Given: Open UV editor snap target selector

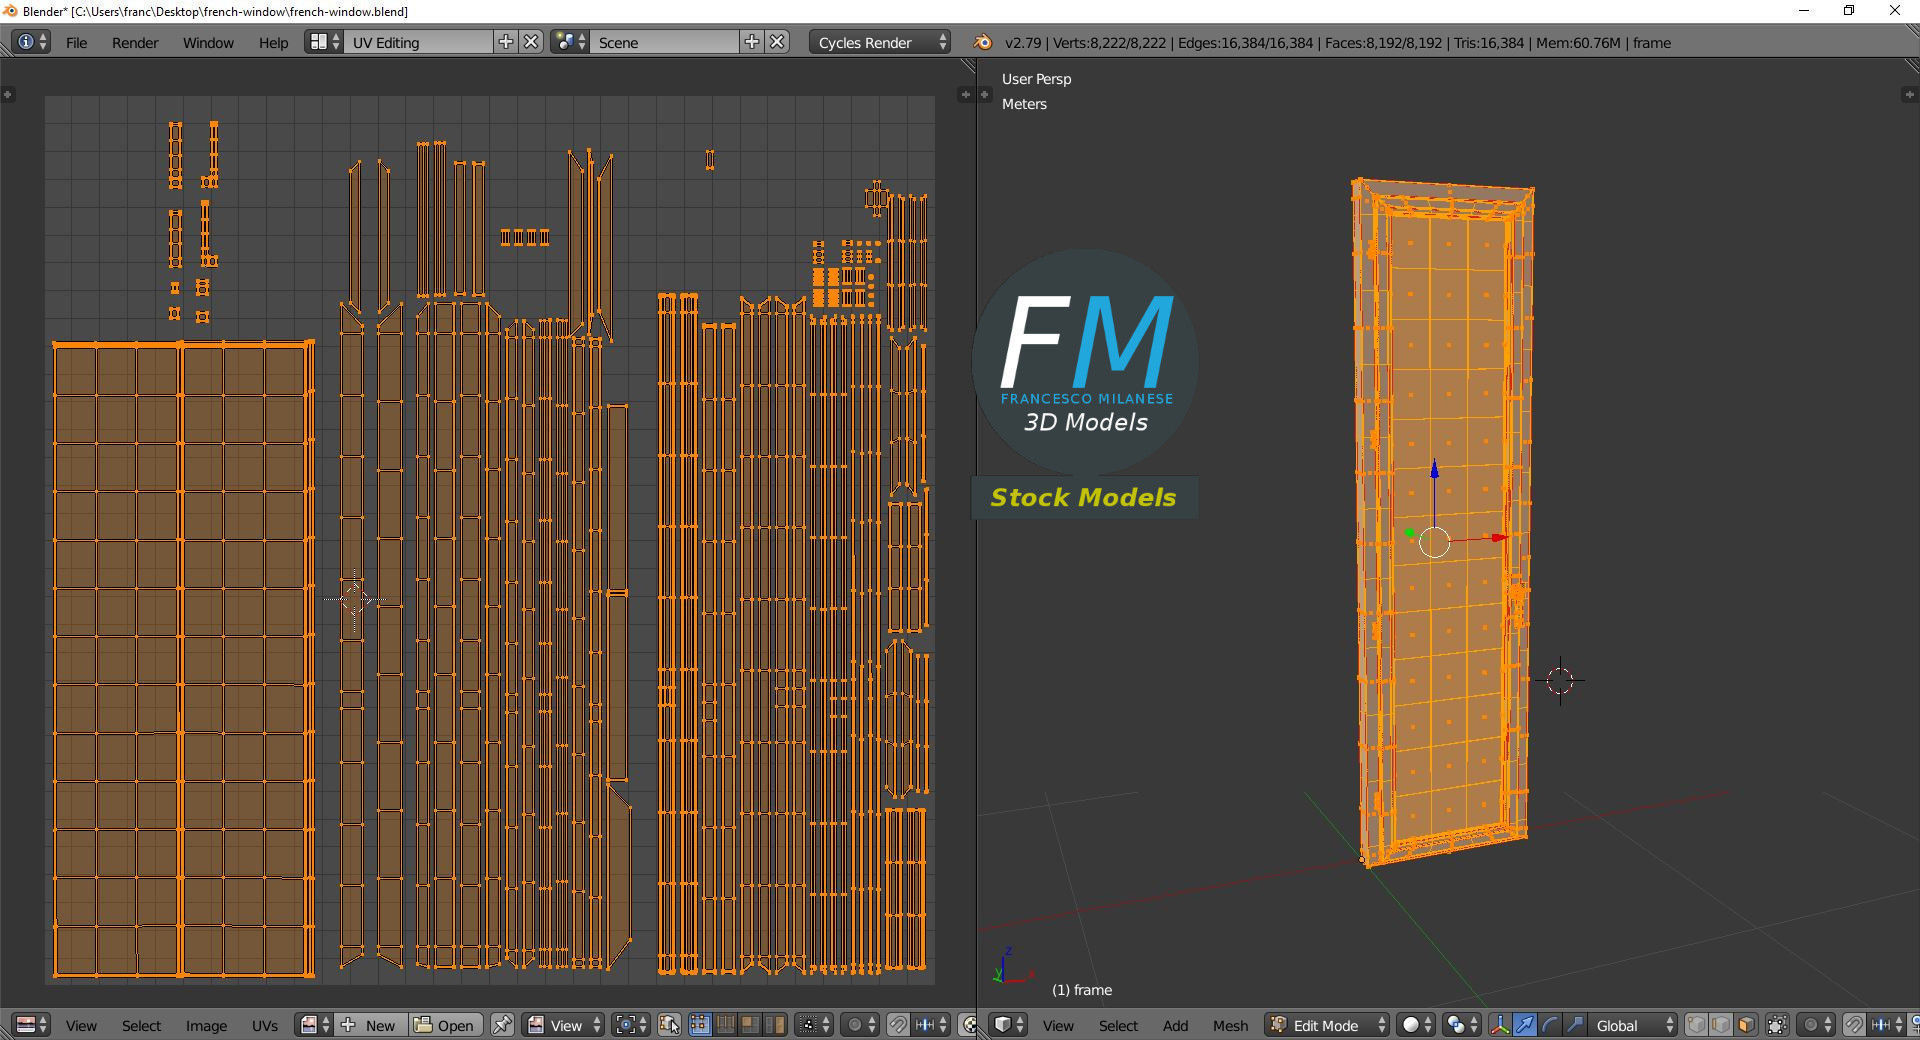Looking at the screenshot, I should point(931,1025).
